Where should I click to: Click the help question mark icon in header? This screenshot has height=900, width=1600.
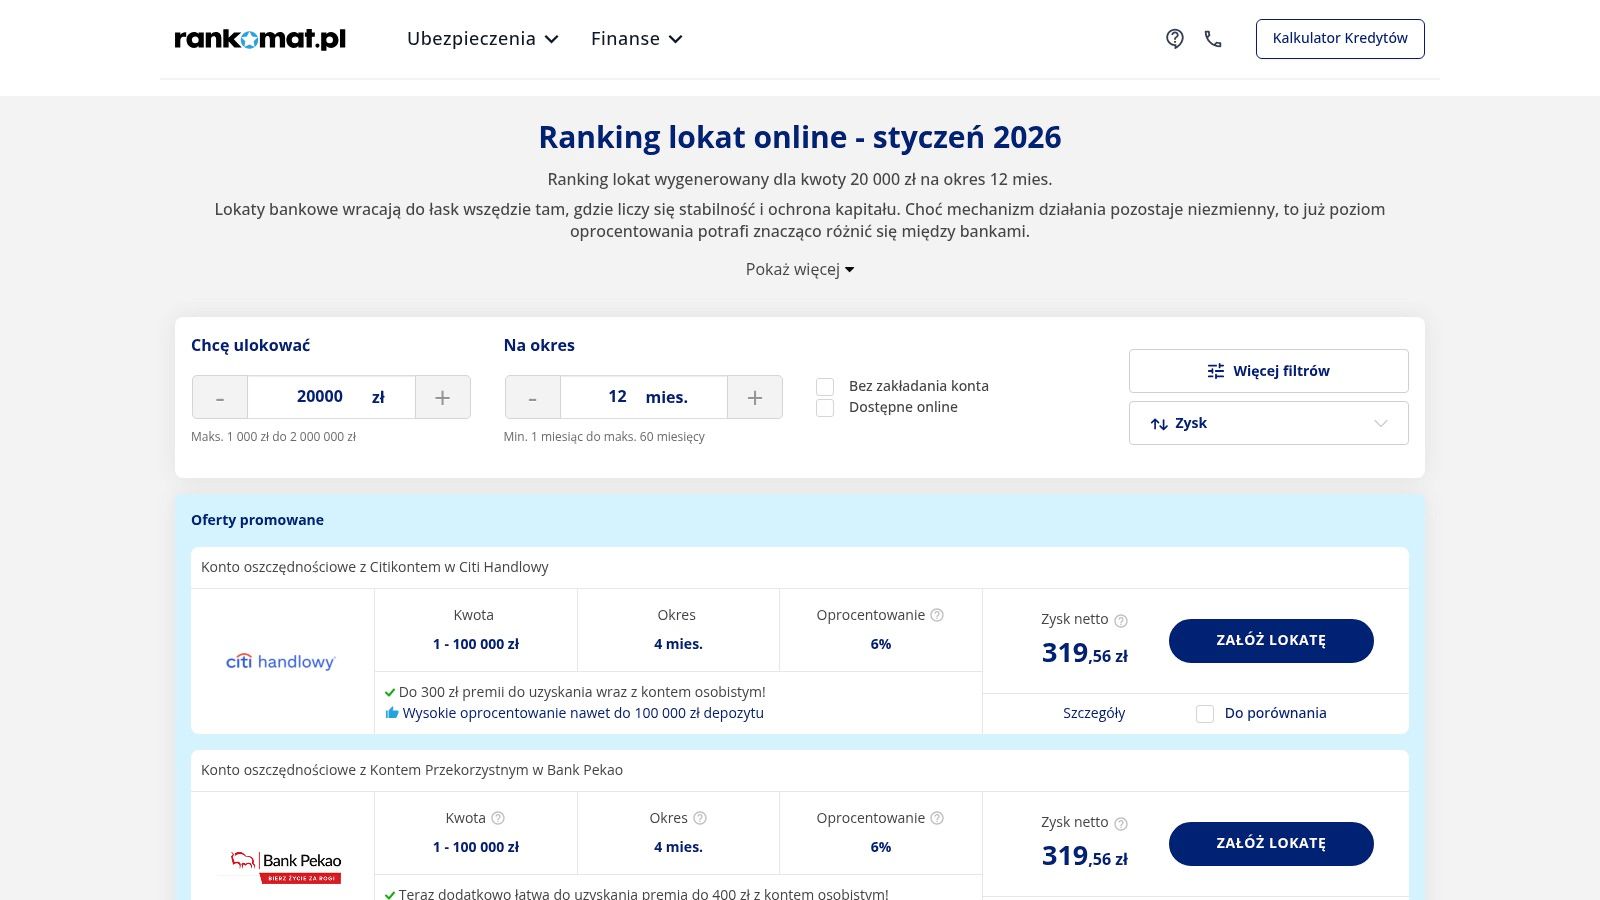click(1175, 39)
